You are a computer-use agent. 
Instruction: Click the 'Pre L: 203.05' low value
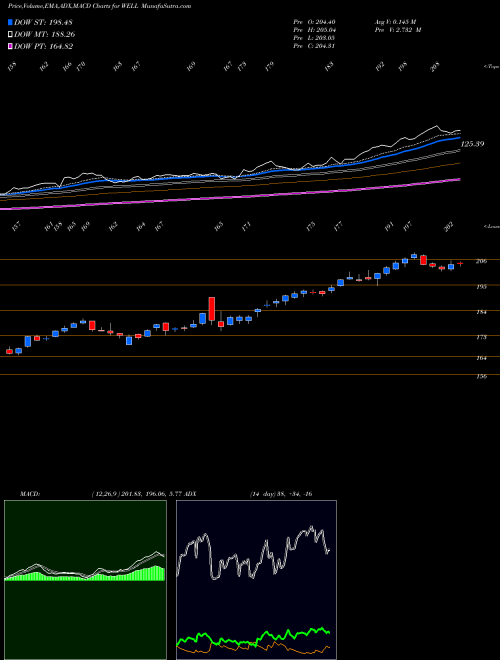(x=314, y=38)
